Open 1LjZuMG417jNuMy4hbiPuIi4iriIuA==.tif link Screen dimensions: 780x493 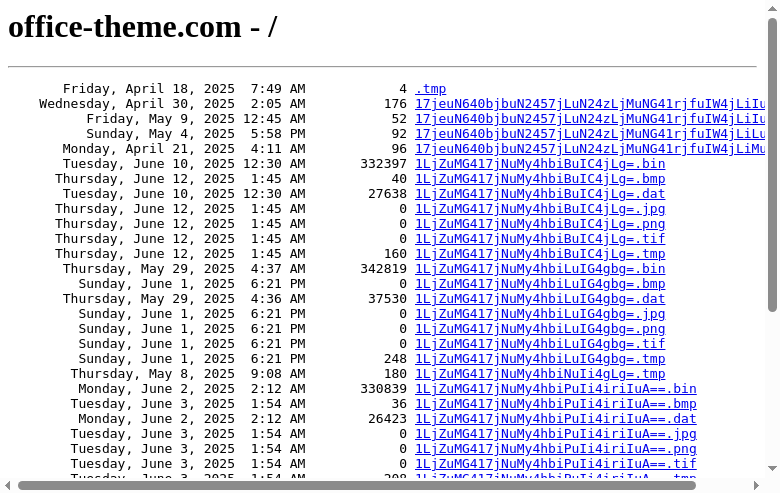(x=556, y=464)
